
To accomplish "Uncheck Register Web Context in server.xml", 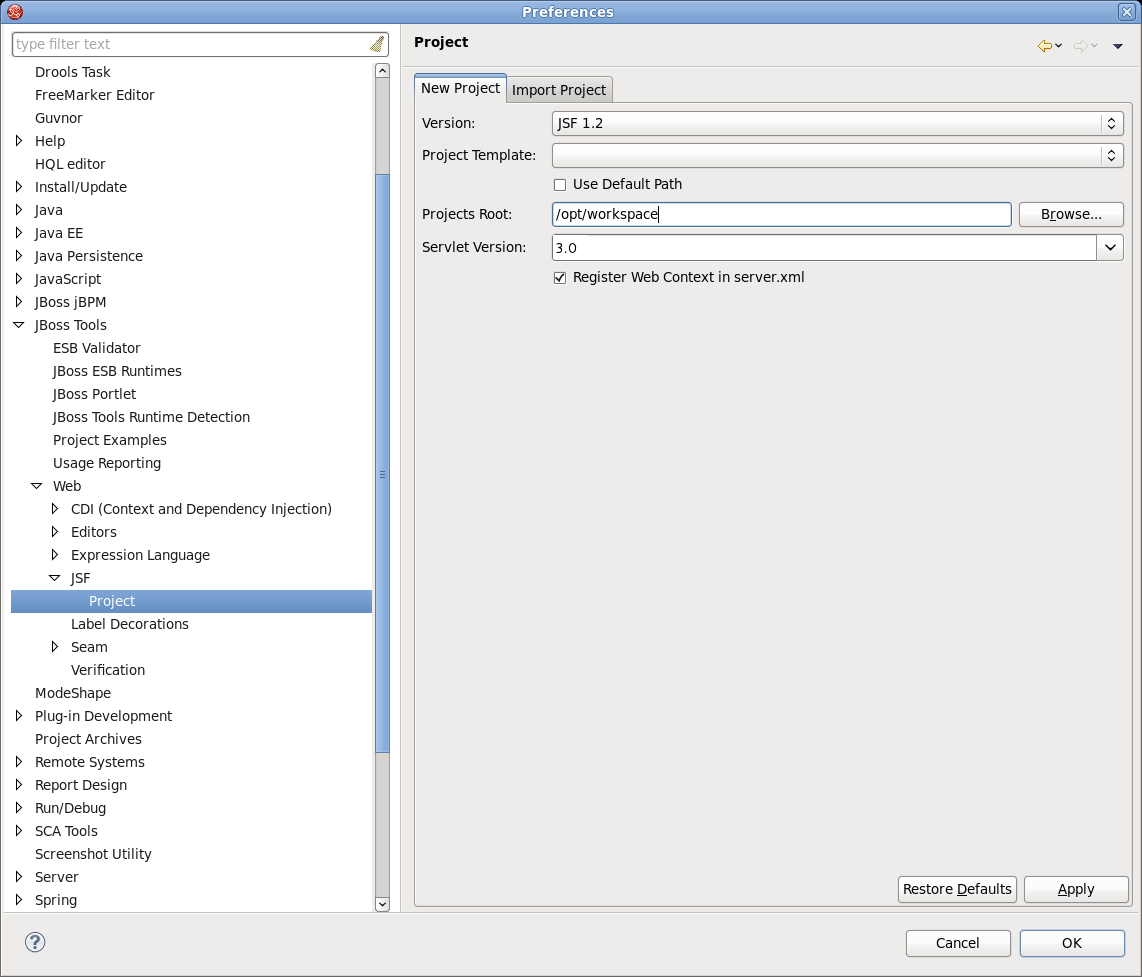I will (560, 277).
